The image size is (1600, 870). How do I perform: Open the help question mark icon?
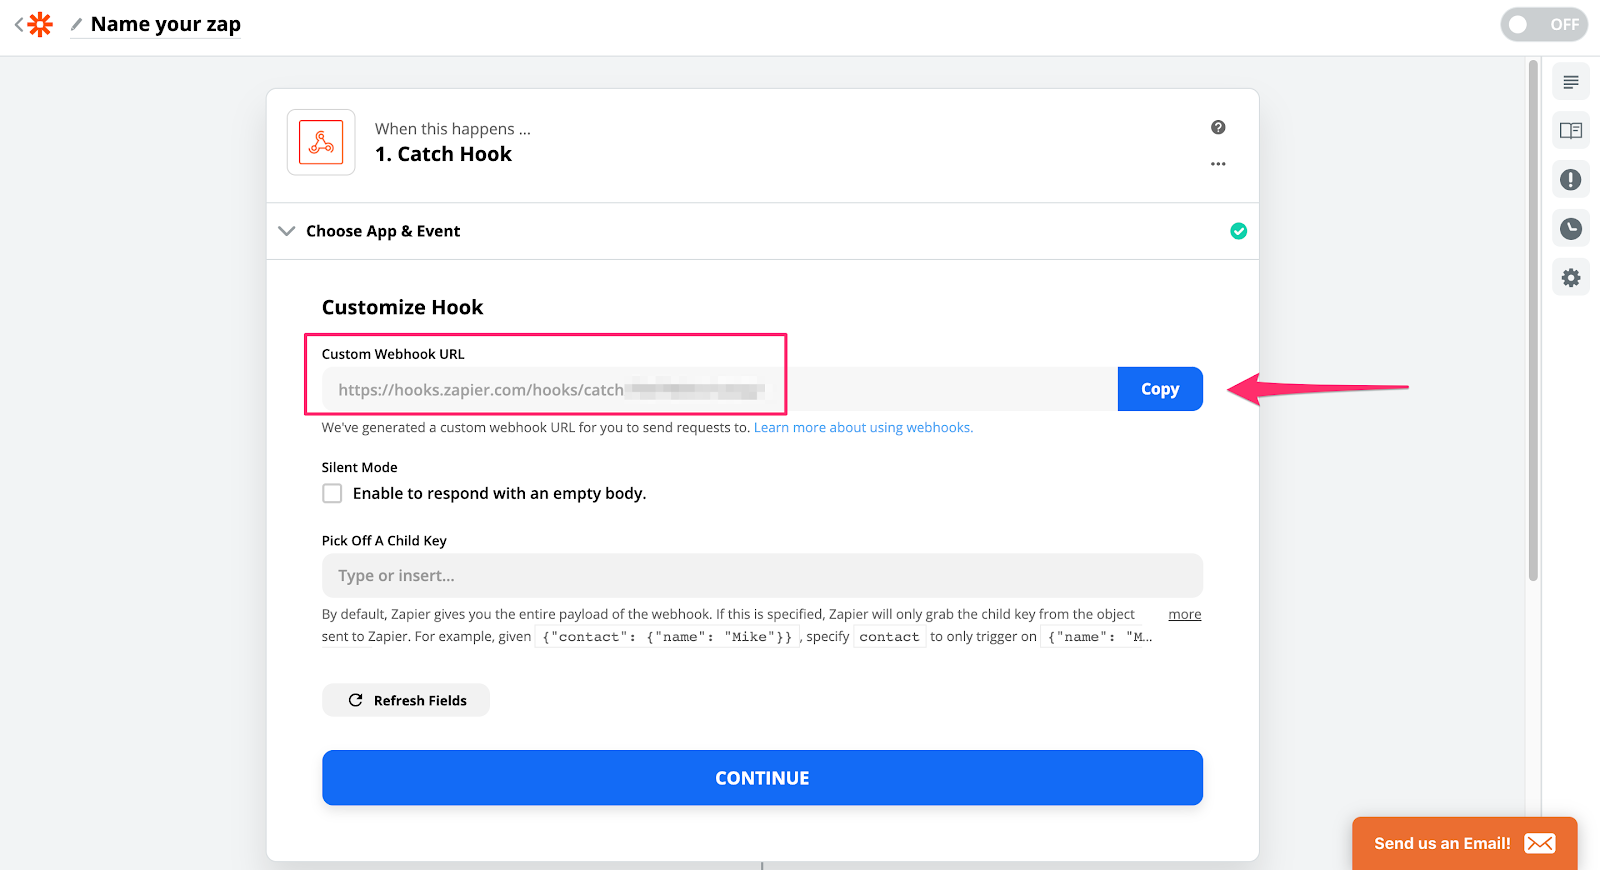pos(1217,127)
